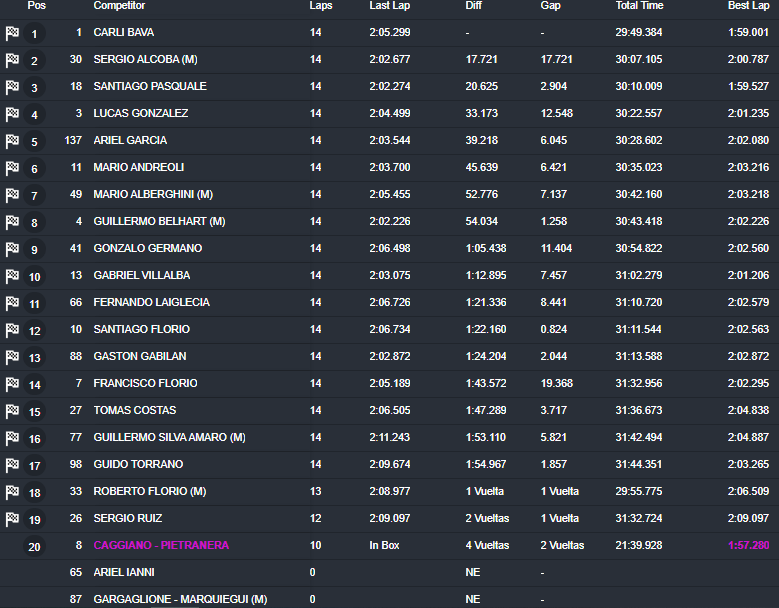Screen dimensions: 779x608
Task: Click position badge 1 circle
Action: [35, 34]
